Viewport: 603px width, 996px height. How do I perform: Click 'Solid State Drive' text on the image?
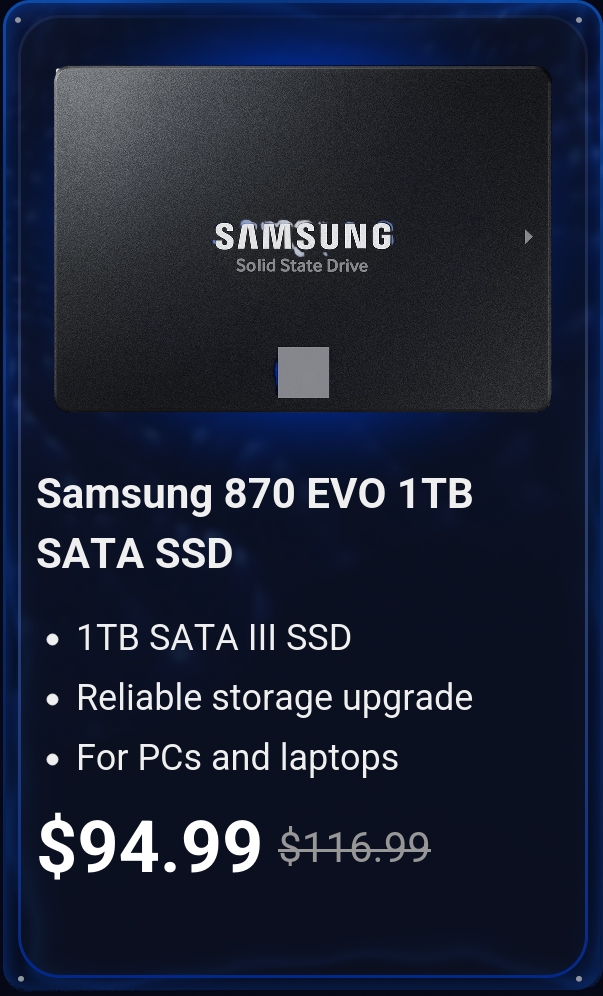[x=302, y=266]
